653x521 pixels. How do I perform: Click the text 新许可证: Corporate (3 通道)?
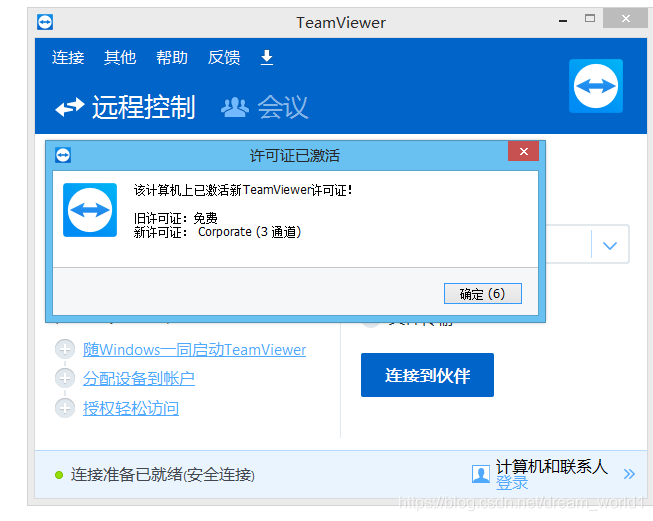[217, 232]
